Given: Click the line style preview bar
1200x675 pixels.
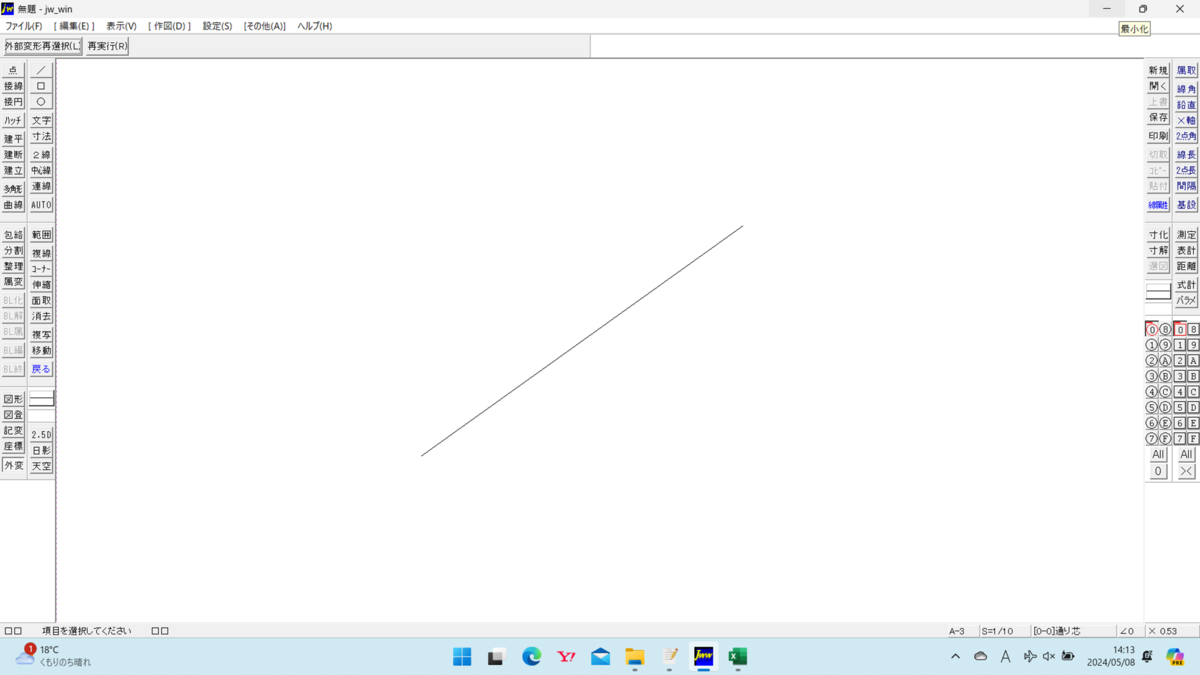Looking at the screenshot, I should click(1157, 289).
